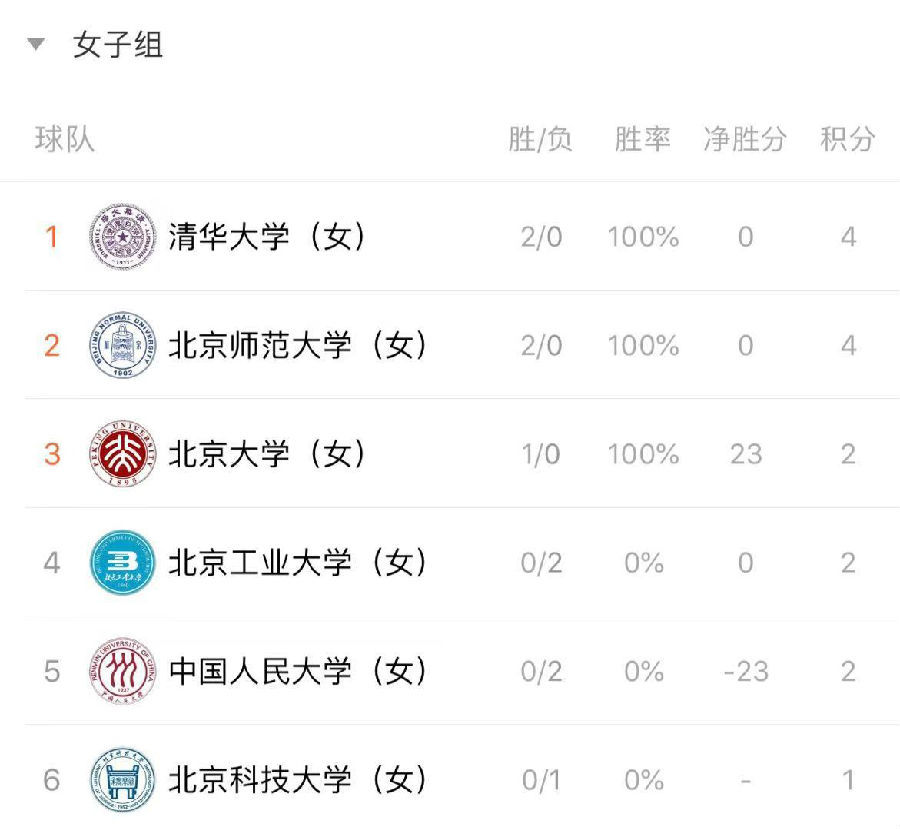Click the Tsinghua University purple logo
The image size is (900, 829).
(123, 237)
